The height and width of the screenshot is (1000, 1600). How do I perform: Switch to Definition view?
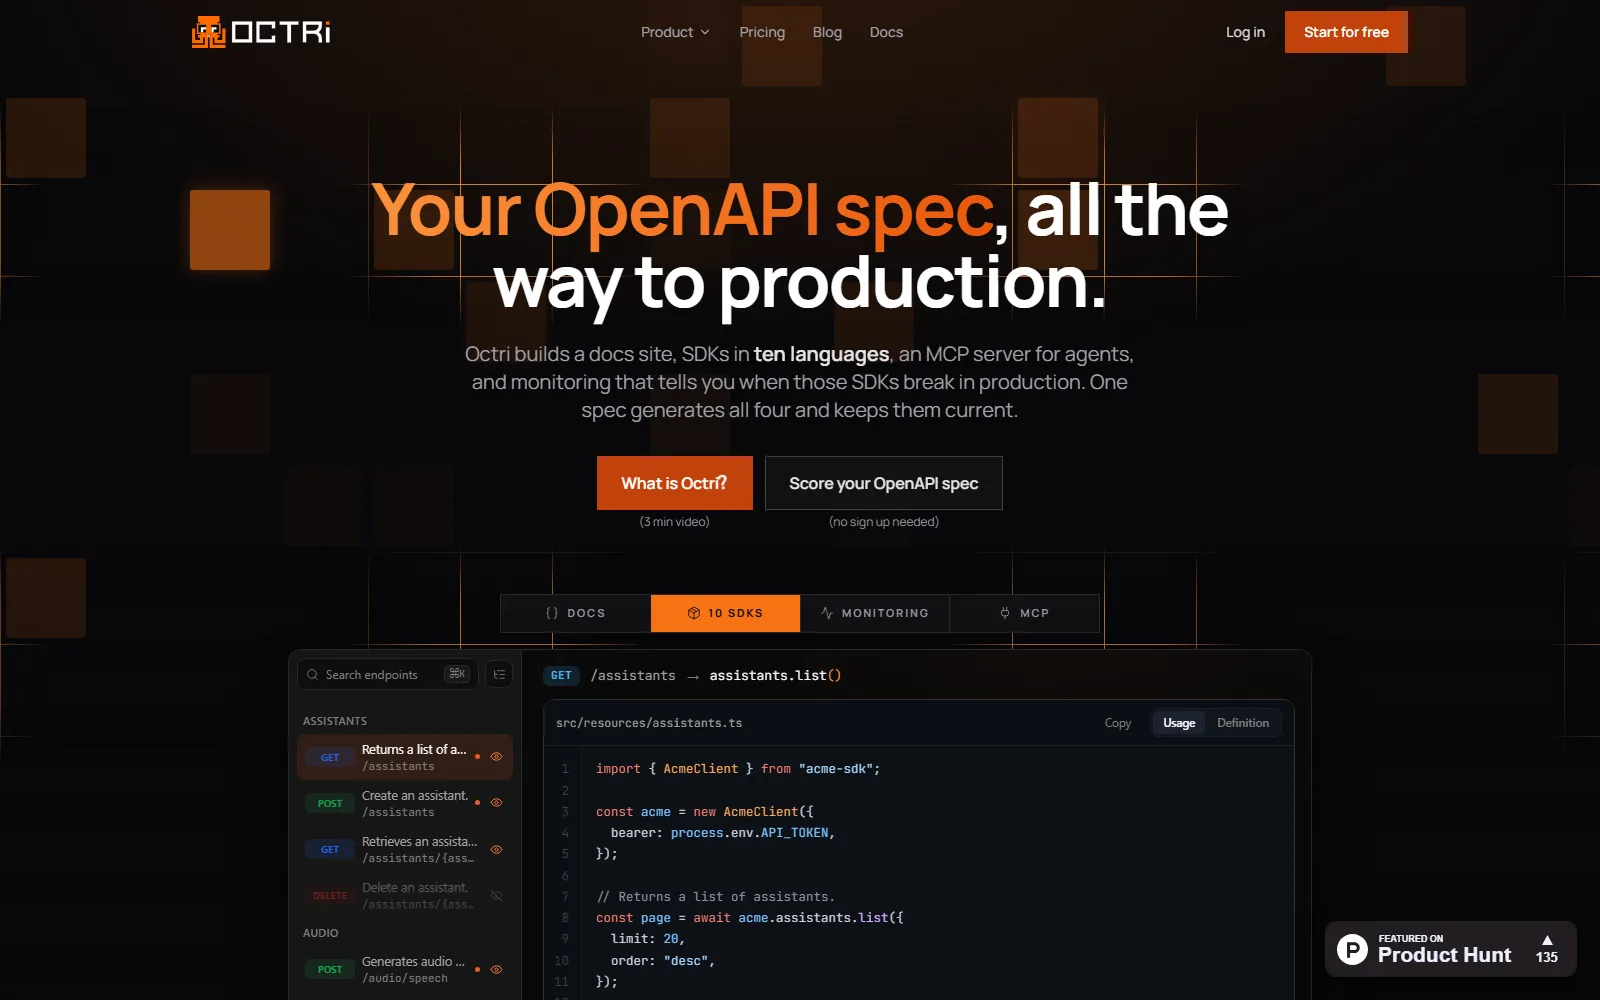(x=1243, y=723)
